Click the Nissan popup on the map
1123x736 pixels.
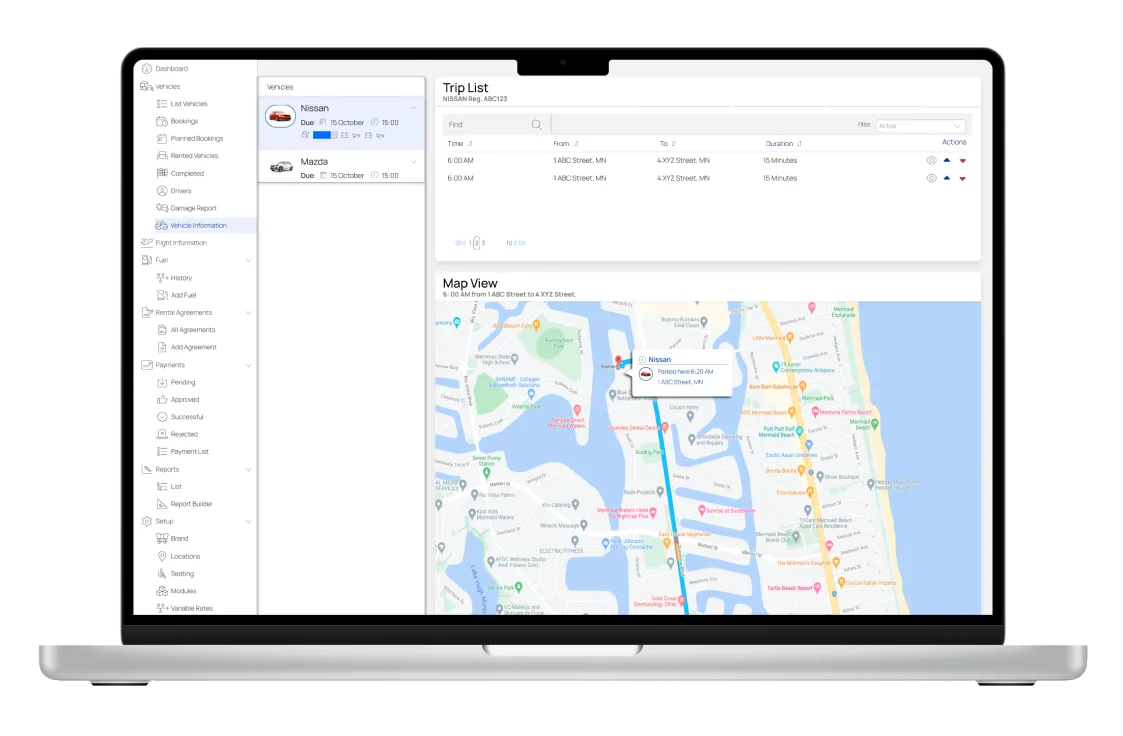point(681,372)
